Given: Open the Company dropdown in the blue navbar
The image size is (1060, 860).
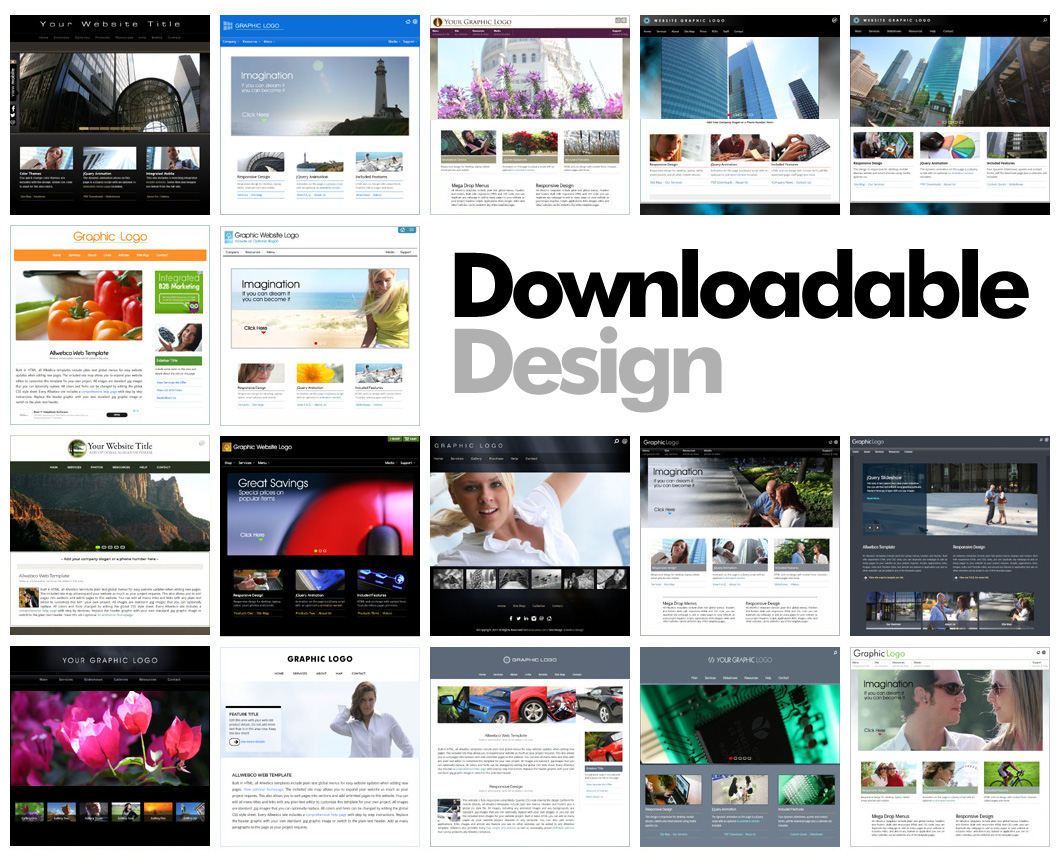Looking at the screenshot, I should (229, 41).
